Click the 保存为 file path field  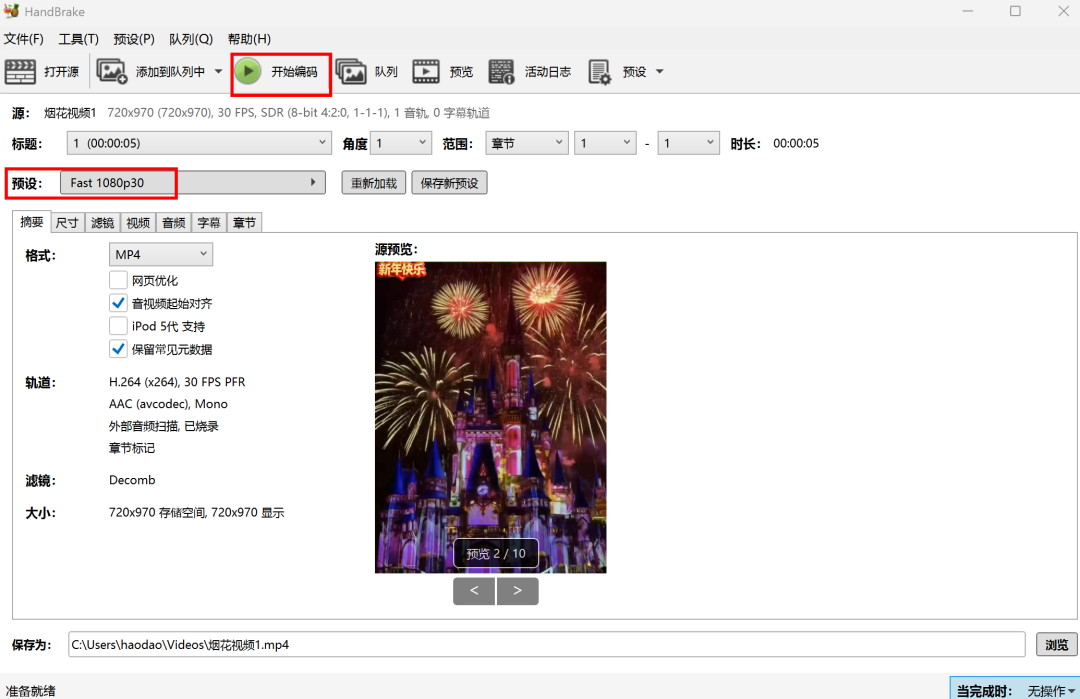click(546, 645)
